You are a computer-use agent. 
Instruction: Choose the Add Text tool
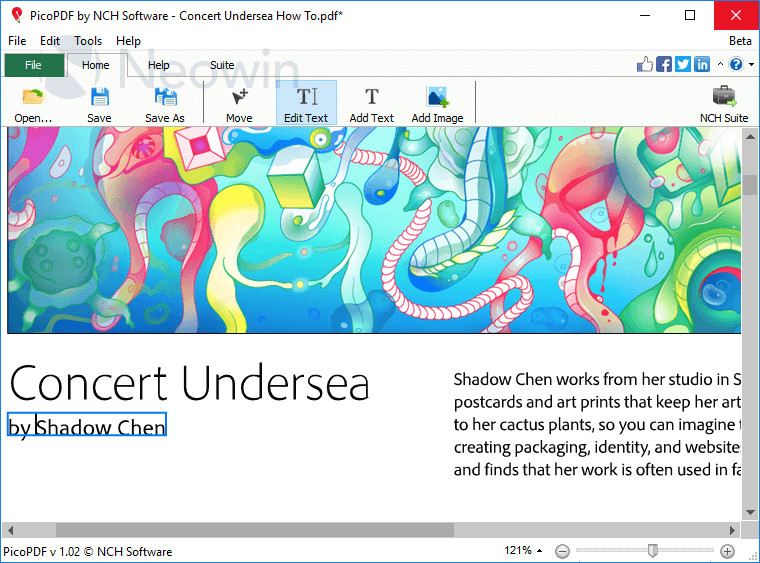372,104
